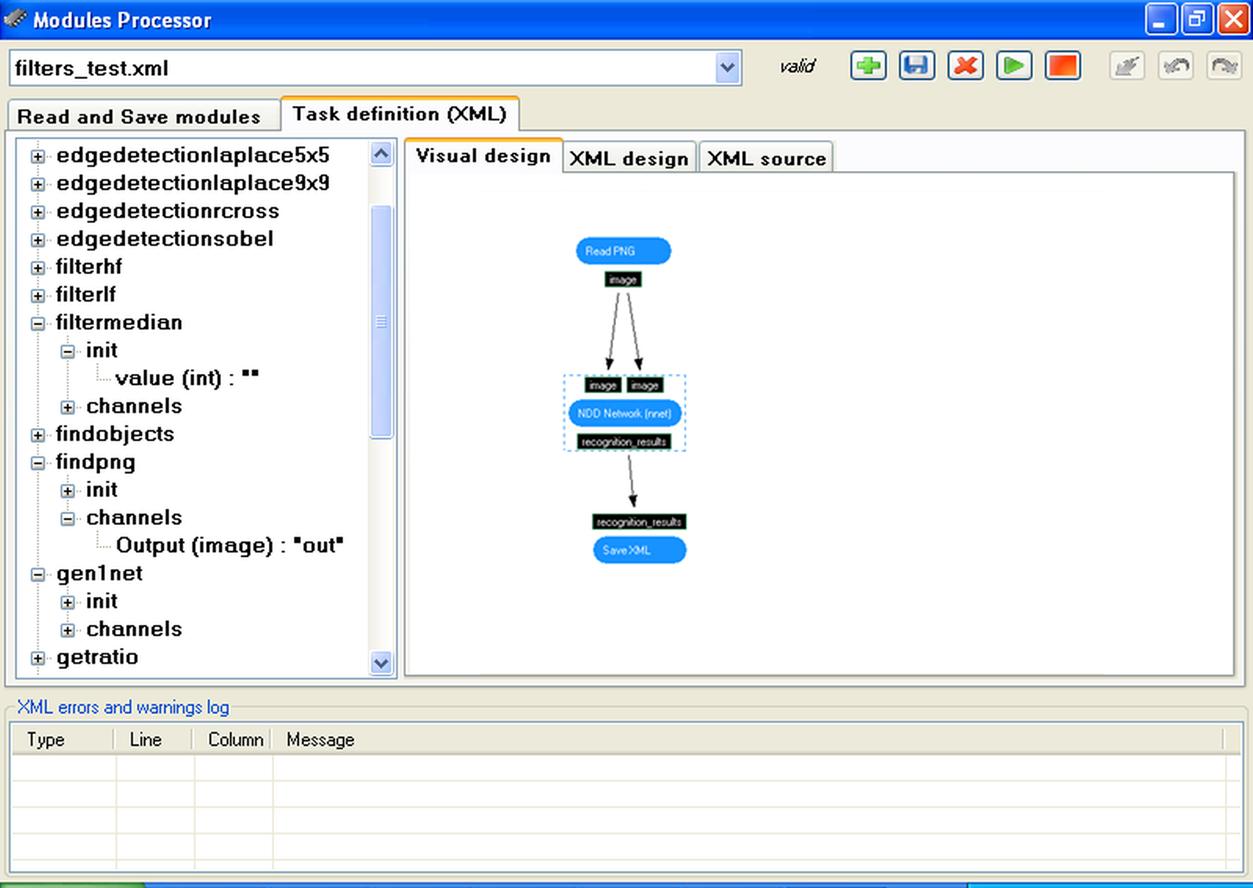Click the tree scrollbar up arrow
Image resolution: width=1253 pixels, height=888 pixels.
381,153
